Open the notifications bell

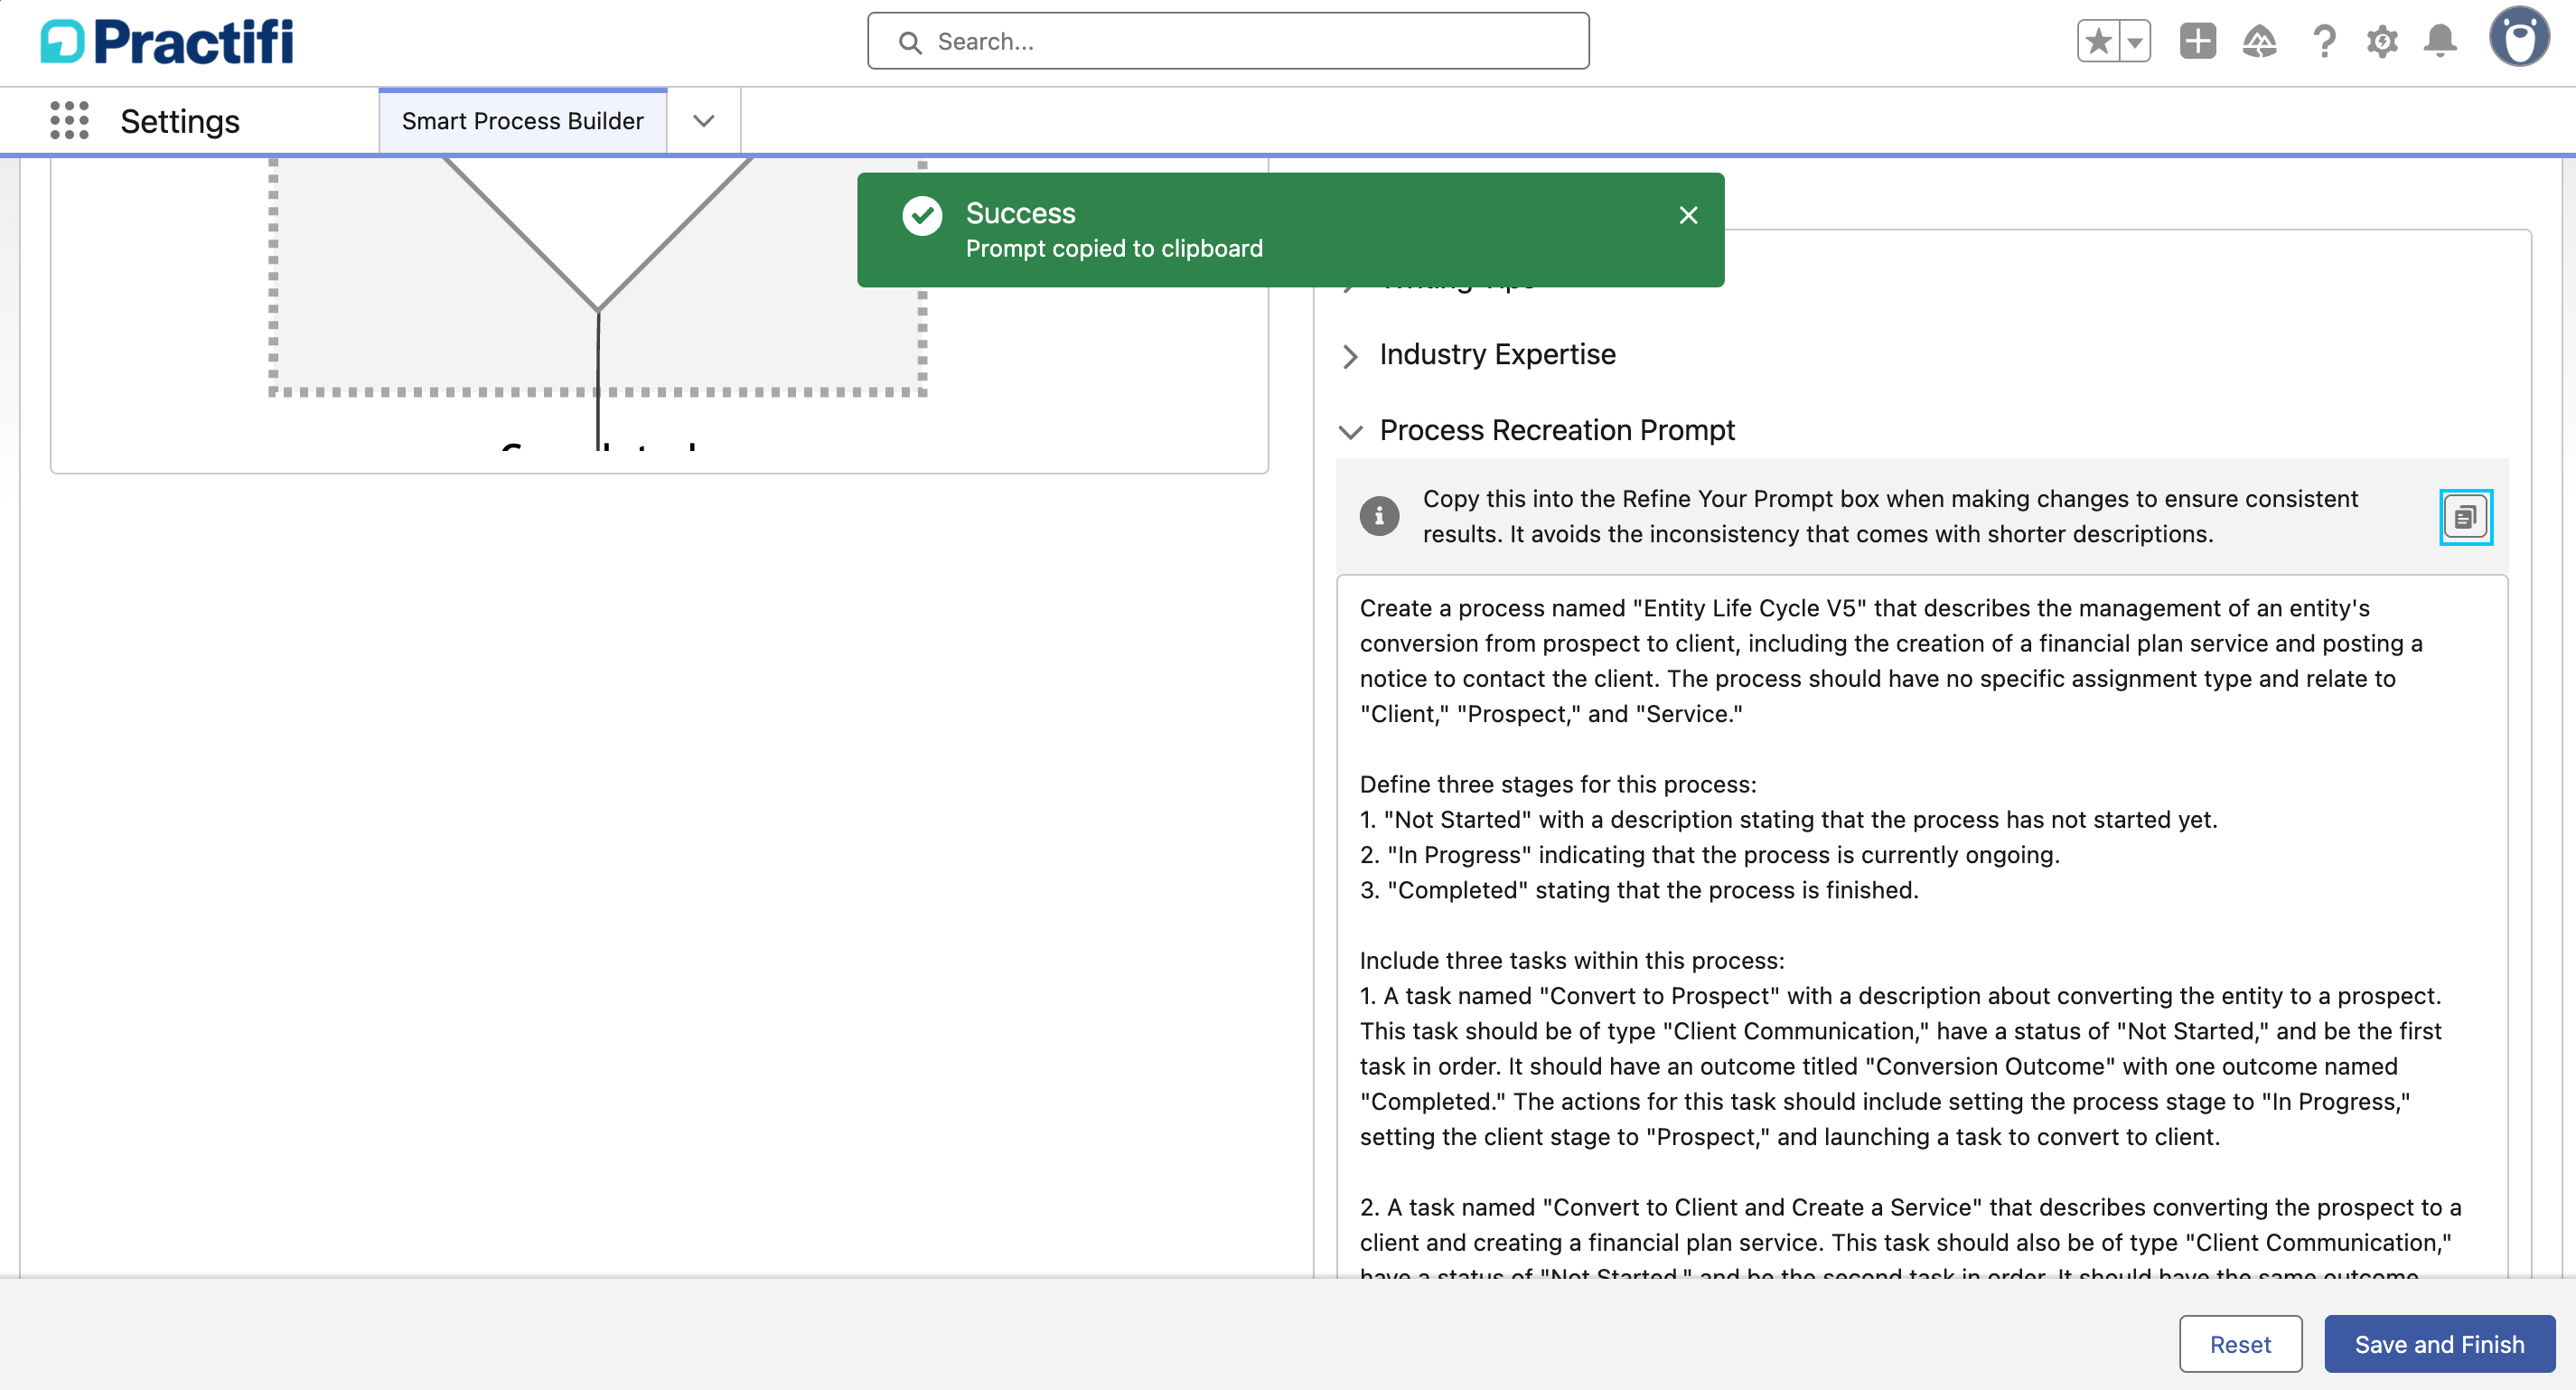[2441, 42]
